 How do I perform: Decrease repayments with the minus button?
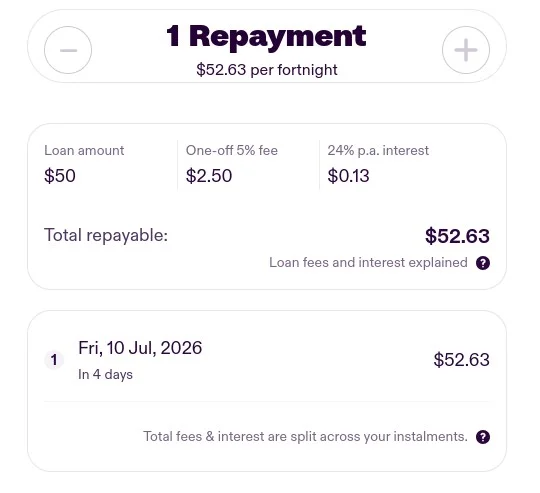click(68, 50)
